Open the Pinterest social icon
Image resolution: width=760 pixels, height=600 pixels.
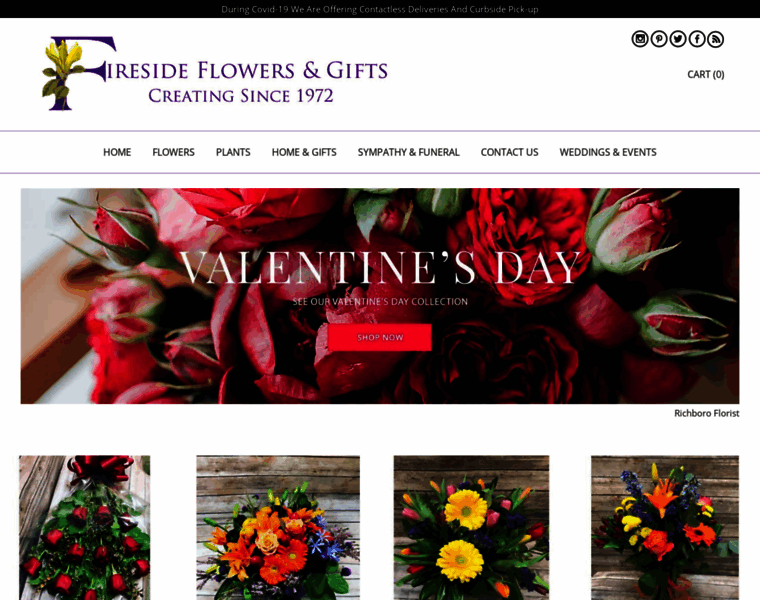tap(659, 39)
